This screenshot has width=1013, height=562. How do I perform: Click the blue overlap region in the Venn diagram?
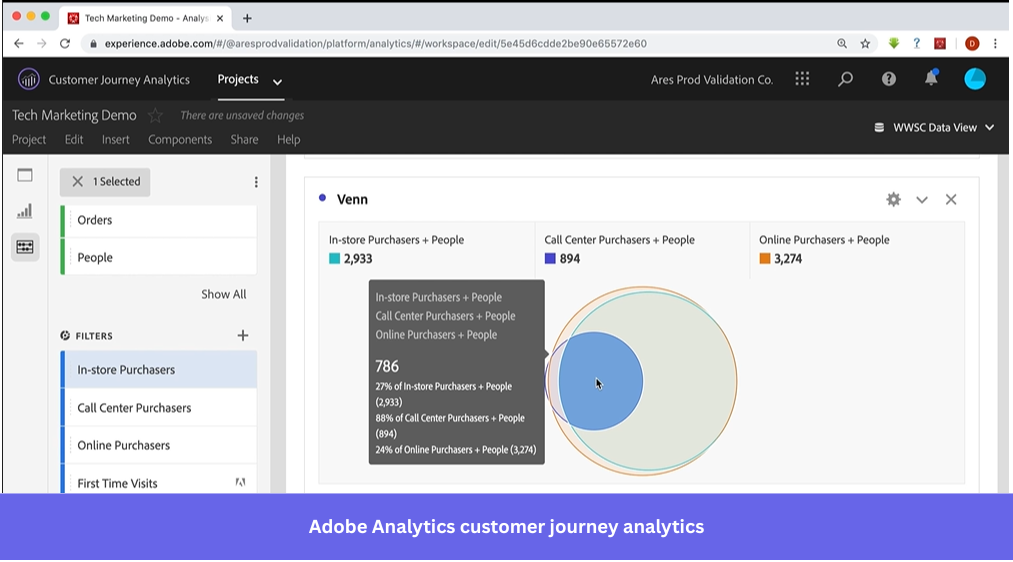pos(601,381)
